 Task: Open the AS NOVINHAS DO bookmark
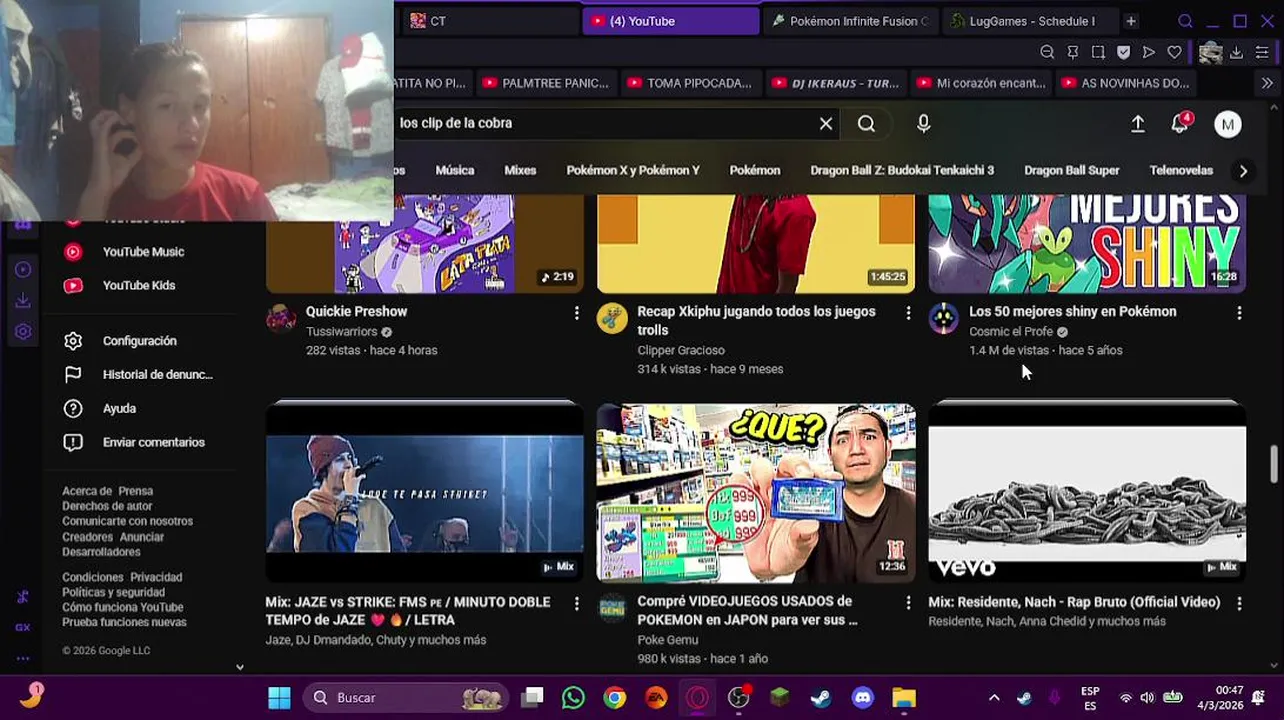click(x=1125, y=83)
